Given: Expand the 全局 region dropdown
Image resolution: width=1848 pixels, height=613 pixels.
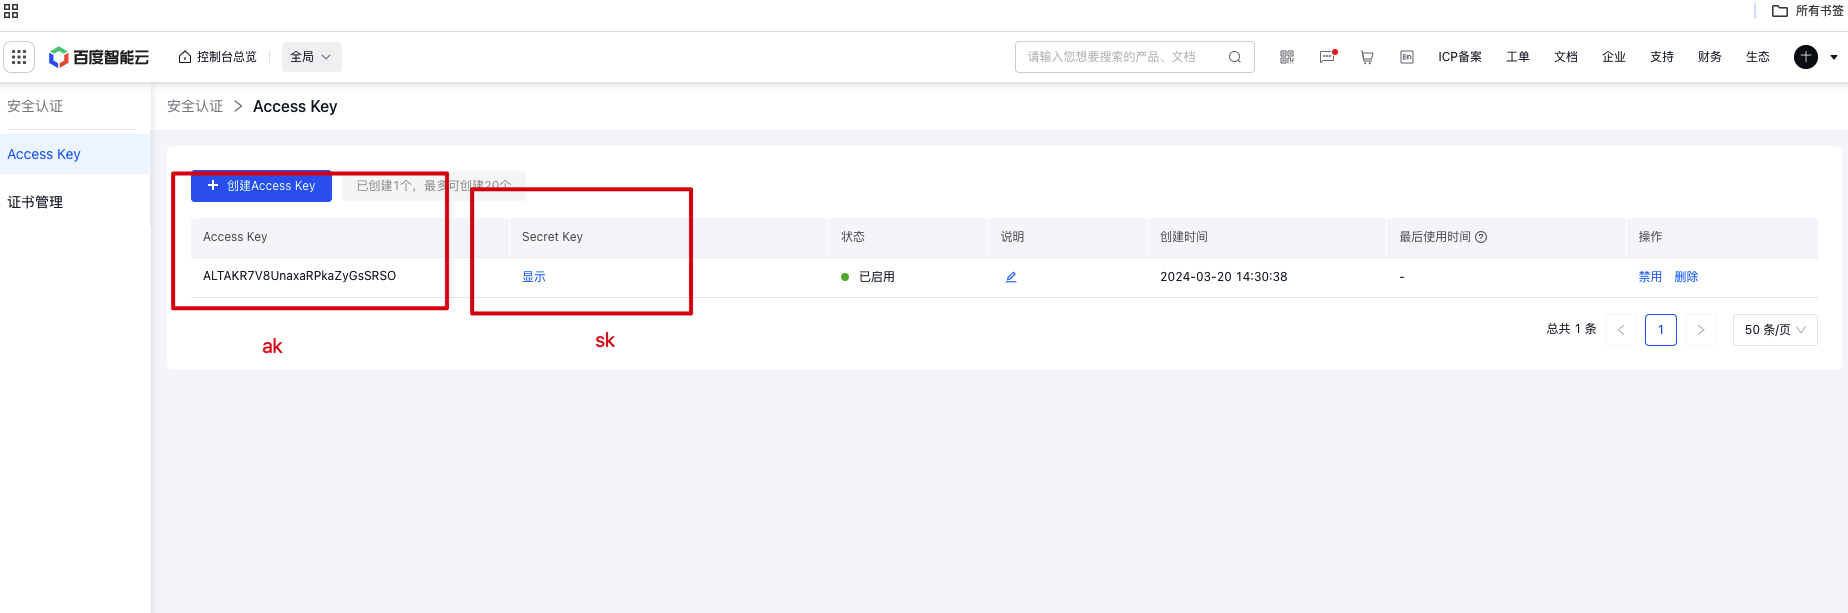Looking at the screenshot, I should pyautogui.click(x=311, y=57).
